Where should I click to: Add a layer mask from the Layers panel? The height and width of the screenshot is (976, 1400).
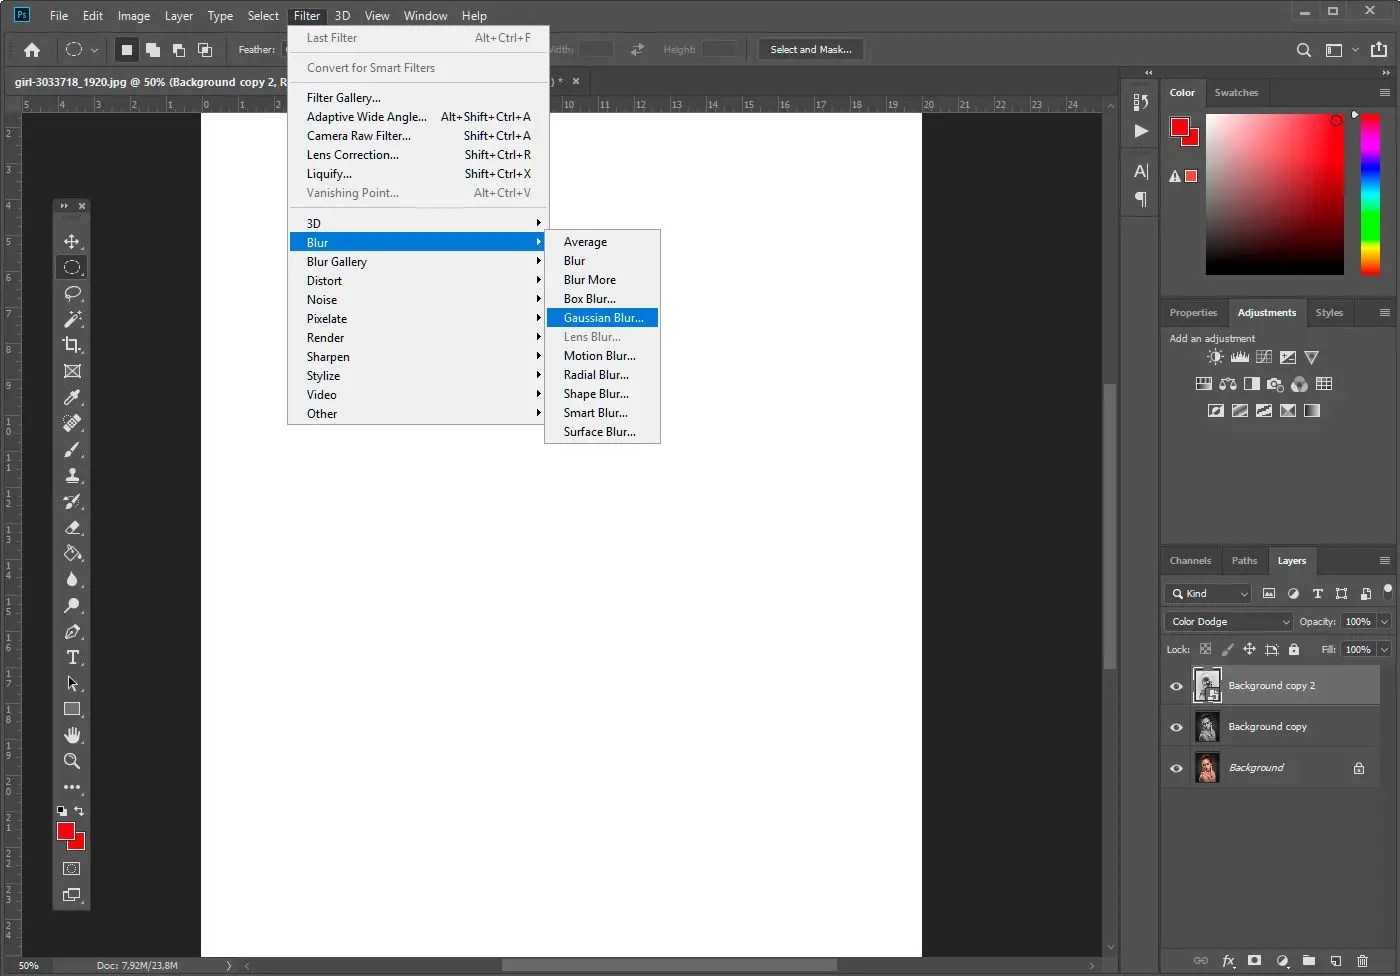click(1254, 961)
